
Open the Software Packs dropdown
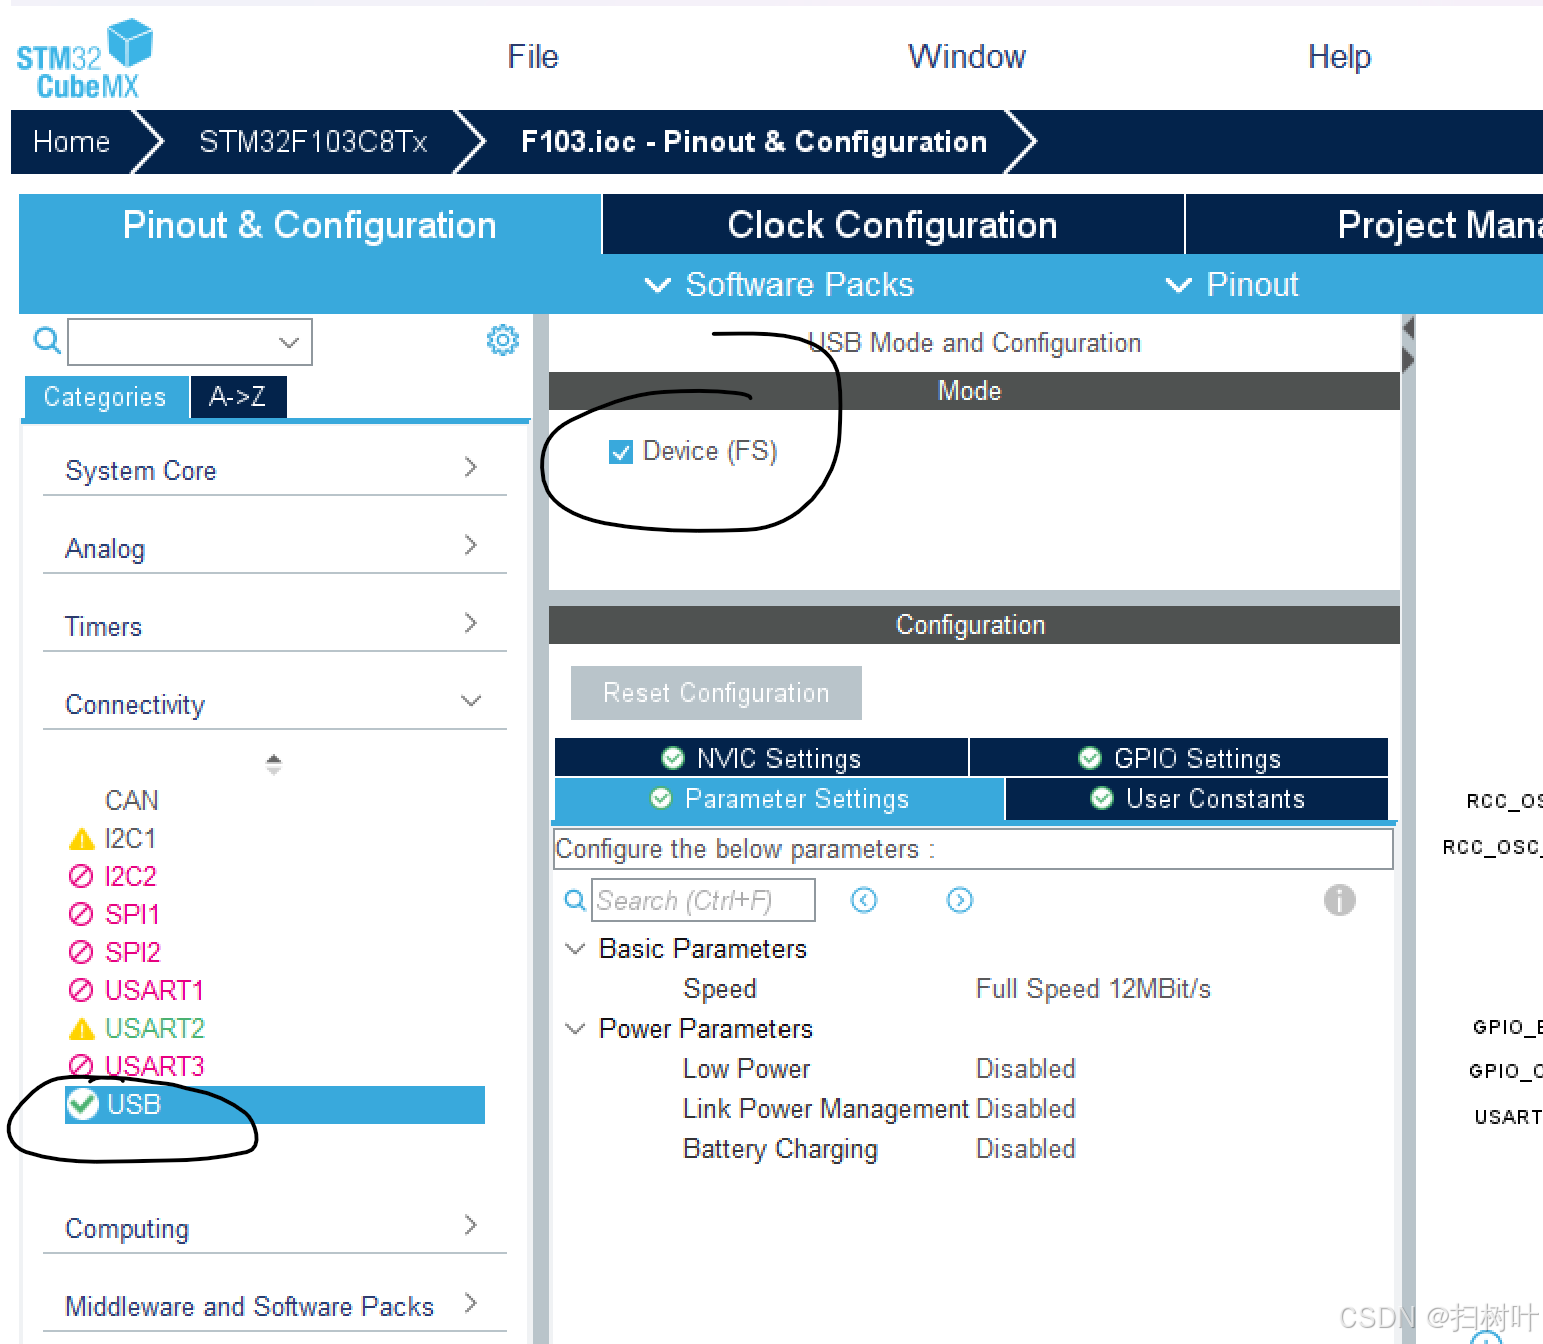click(x=780, y=285)
